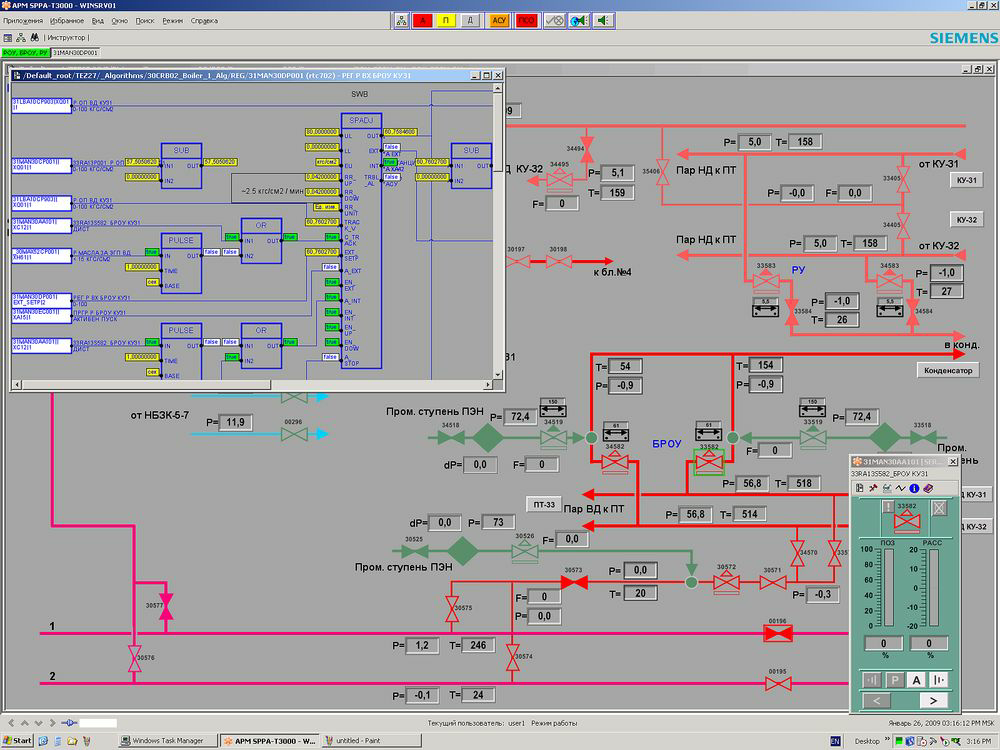Click the algorithm window vertical scrollbar down arrow
This screenshot has height=750, width=1000.
click(x=498, y=374)
